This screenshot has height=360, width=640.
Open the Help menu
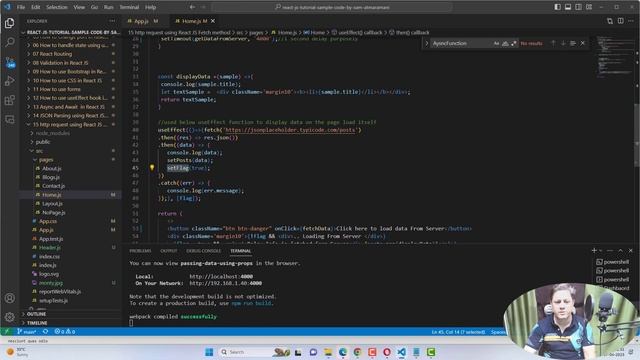point(151,7)
